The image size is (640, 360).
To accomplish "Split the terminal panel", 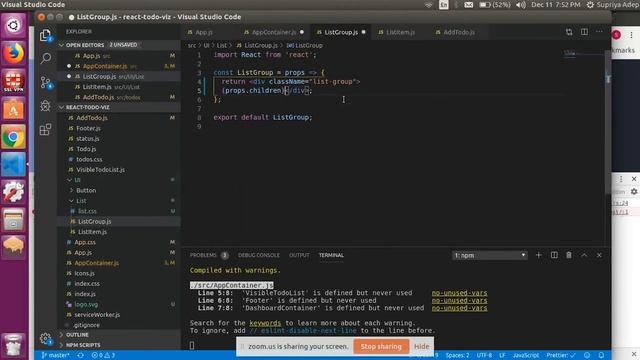I will point(554,255).
